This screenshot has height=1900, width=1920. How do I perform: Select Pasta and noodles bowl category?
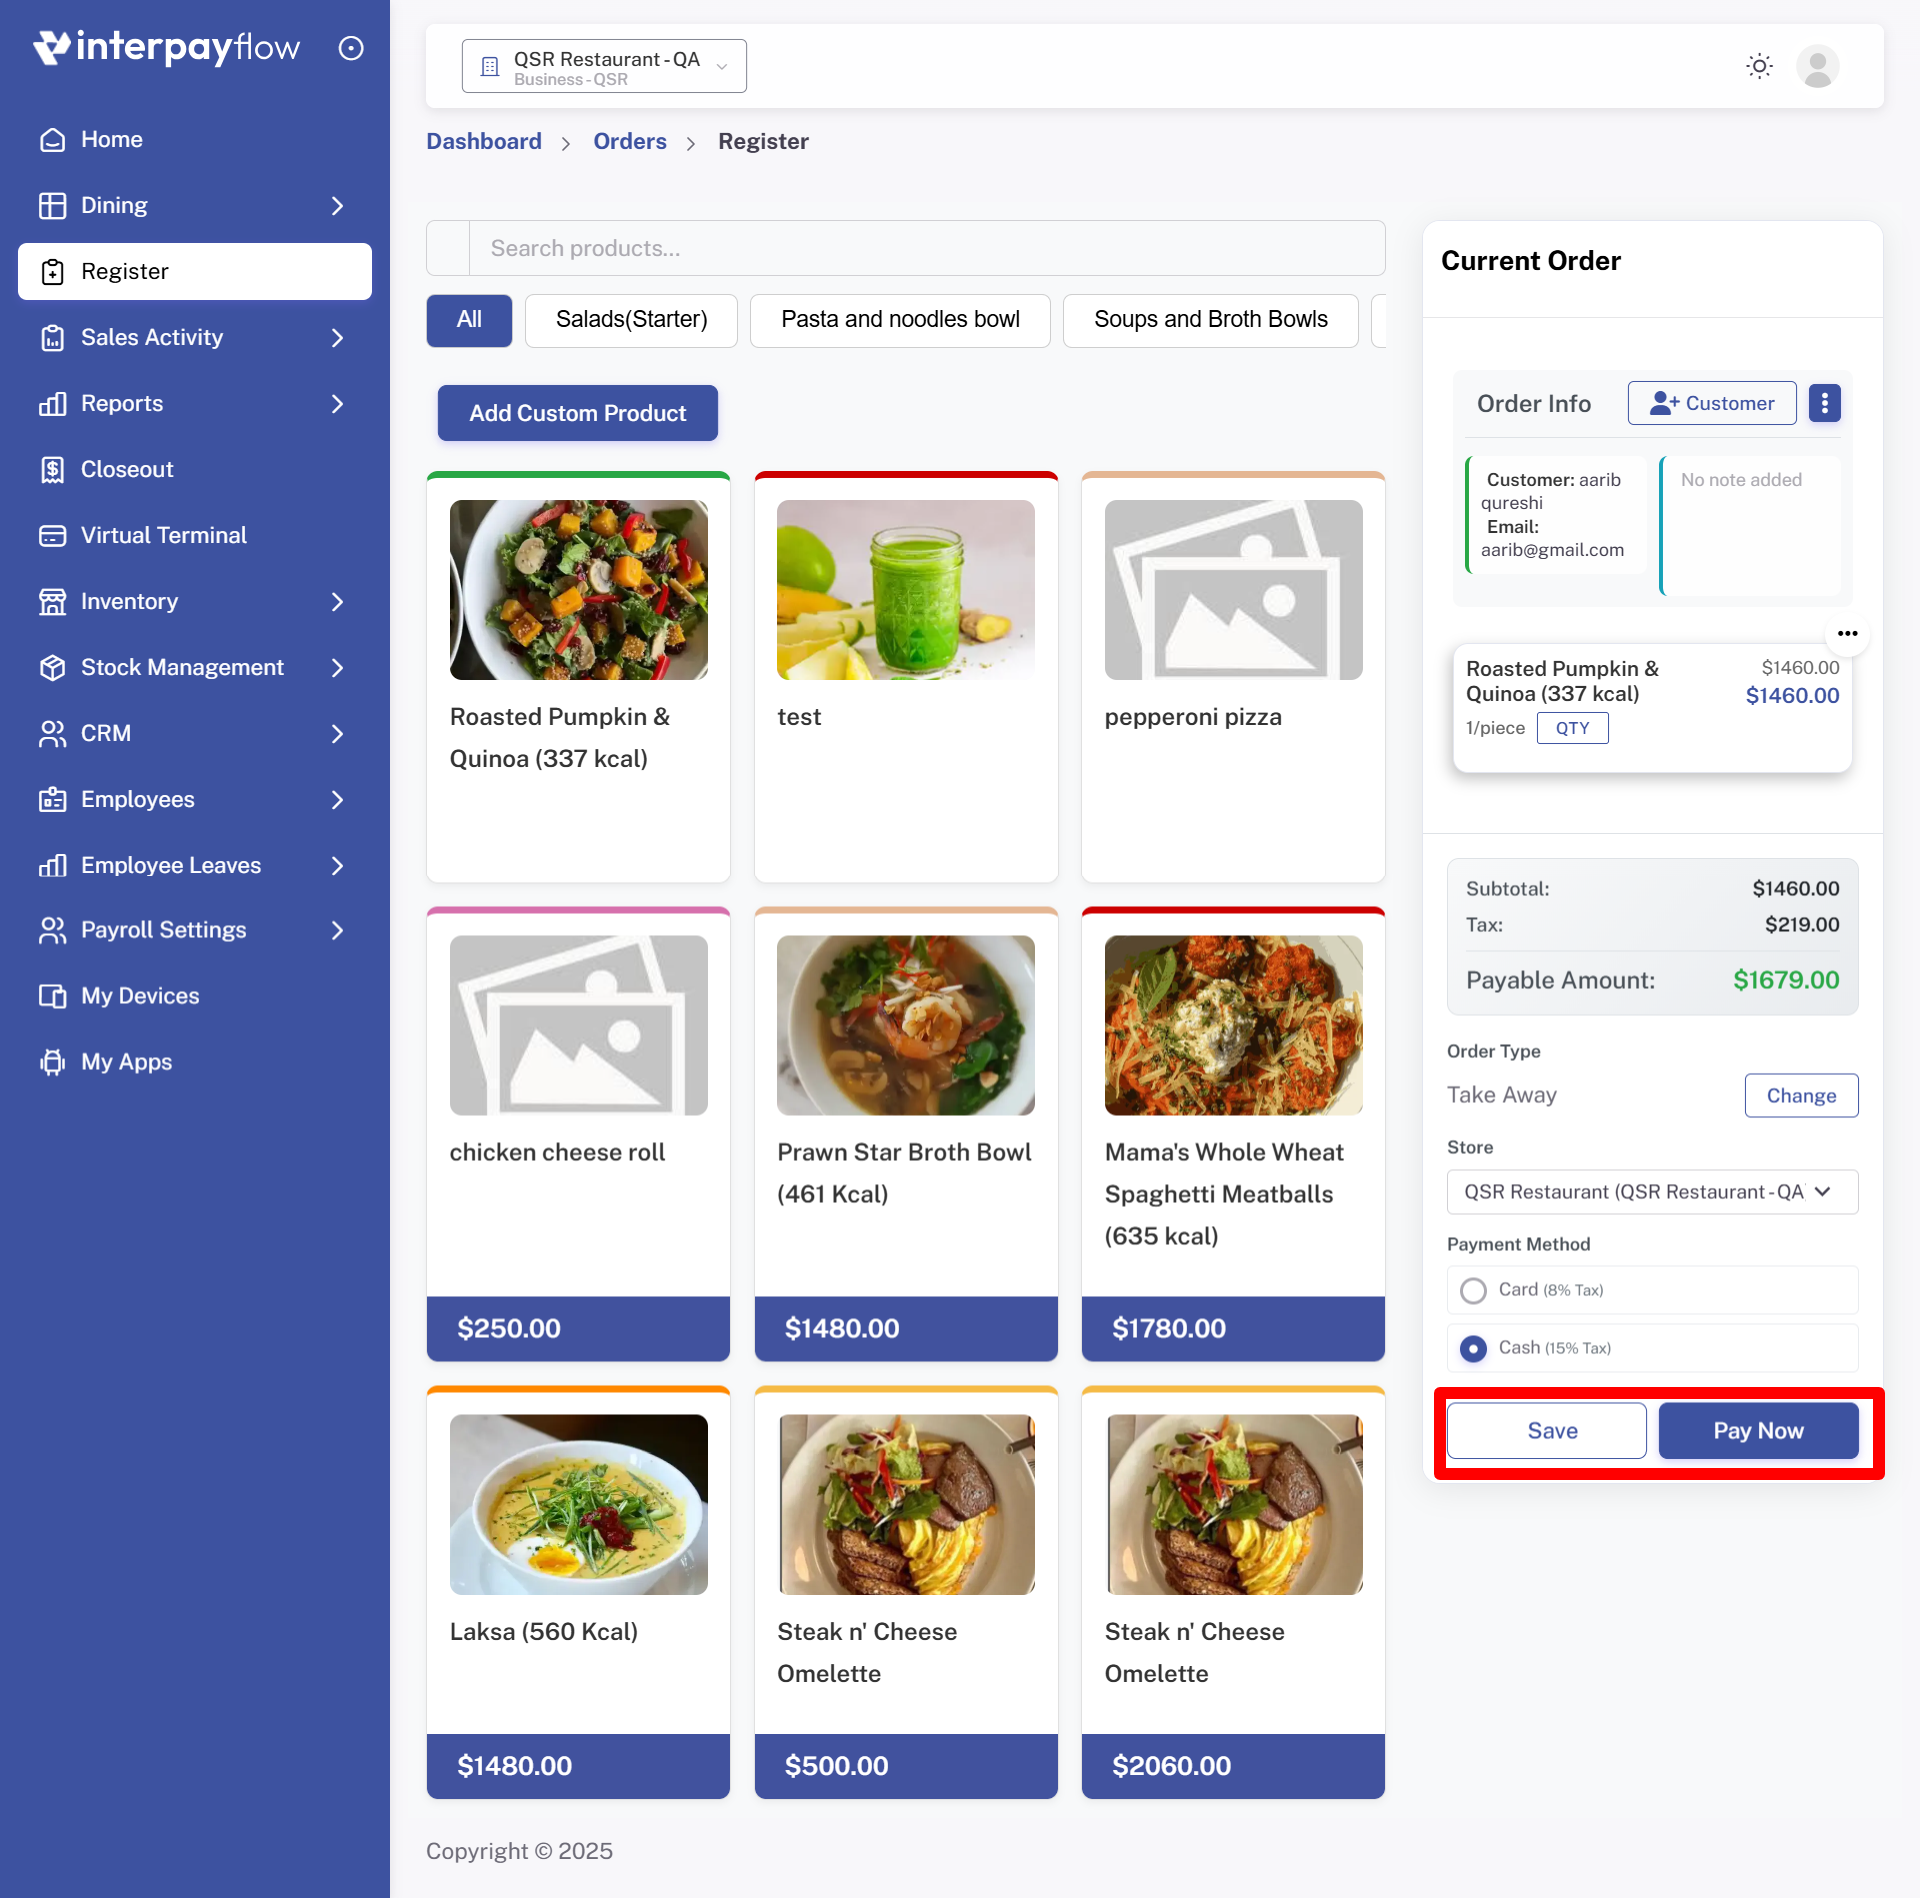pyautogui.click(x=900, y=320)
